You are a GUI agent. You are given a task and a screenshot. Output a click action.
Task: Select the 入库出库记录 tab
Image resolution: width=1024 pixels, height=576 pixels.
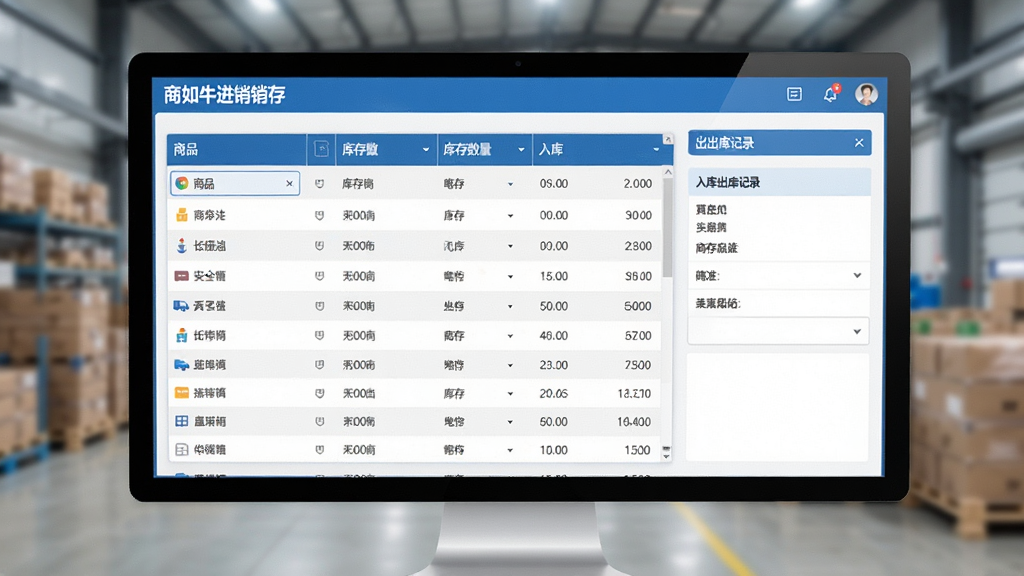779,182
